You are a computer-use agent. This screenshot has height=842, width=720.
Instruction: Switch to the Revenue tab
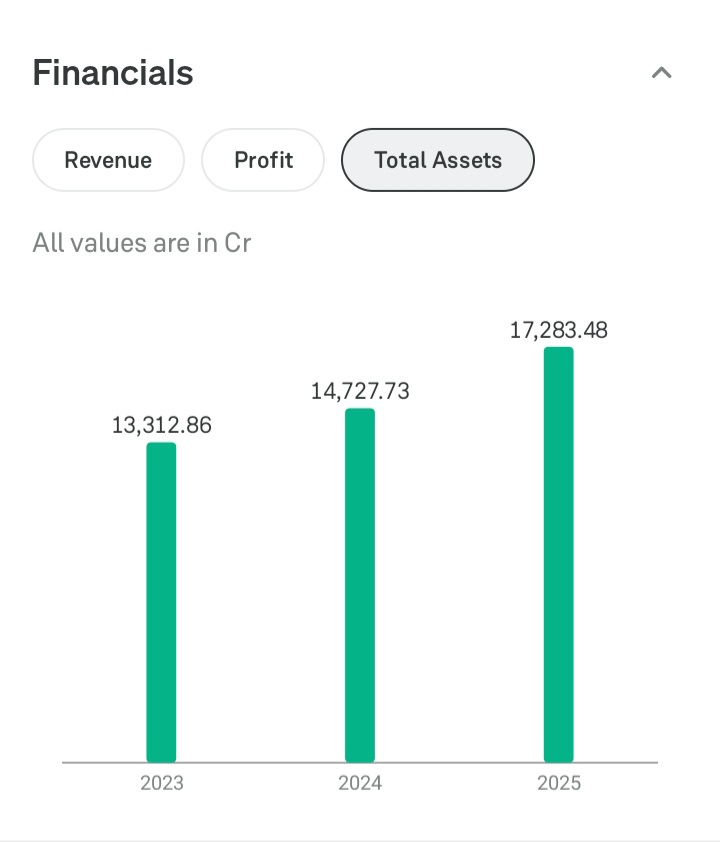coord(108,160)
